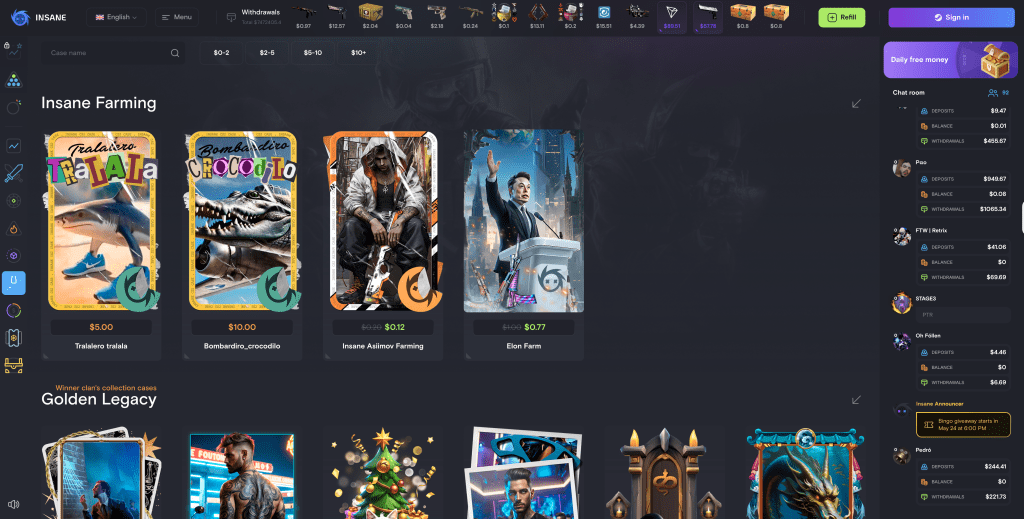The image size is (1024, 519).
Task: Filter cases by $0-2 price
Action: (221, 53)
